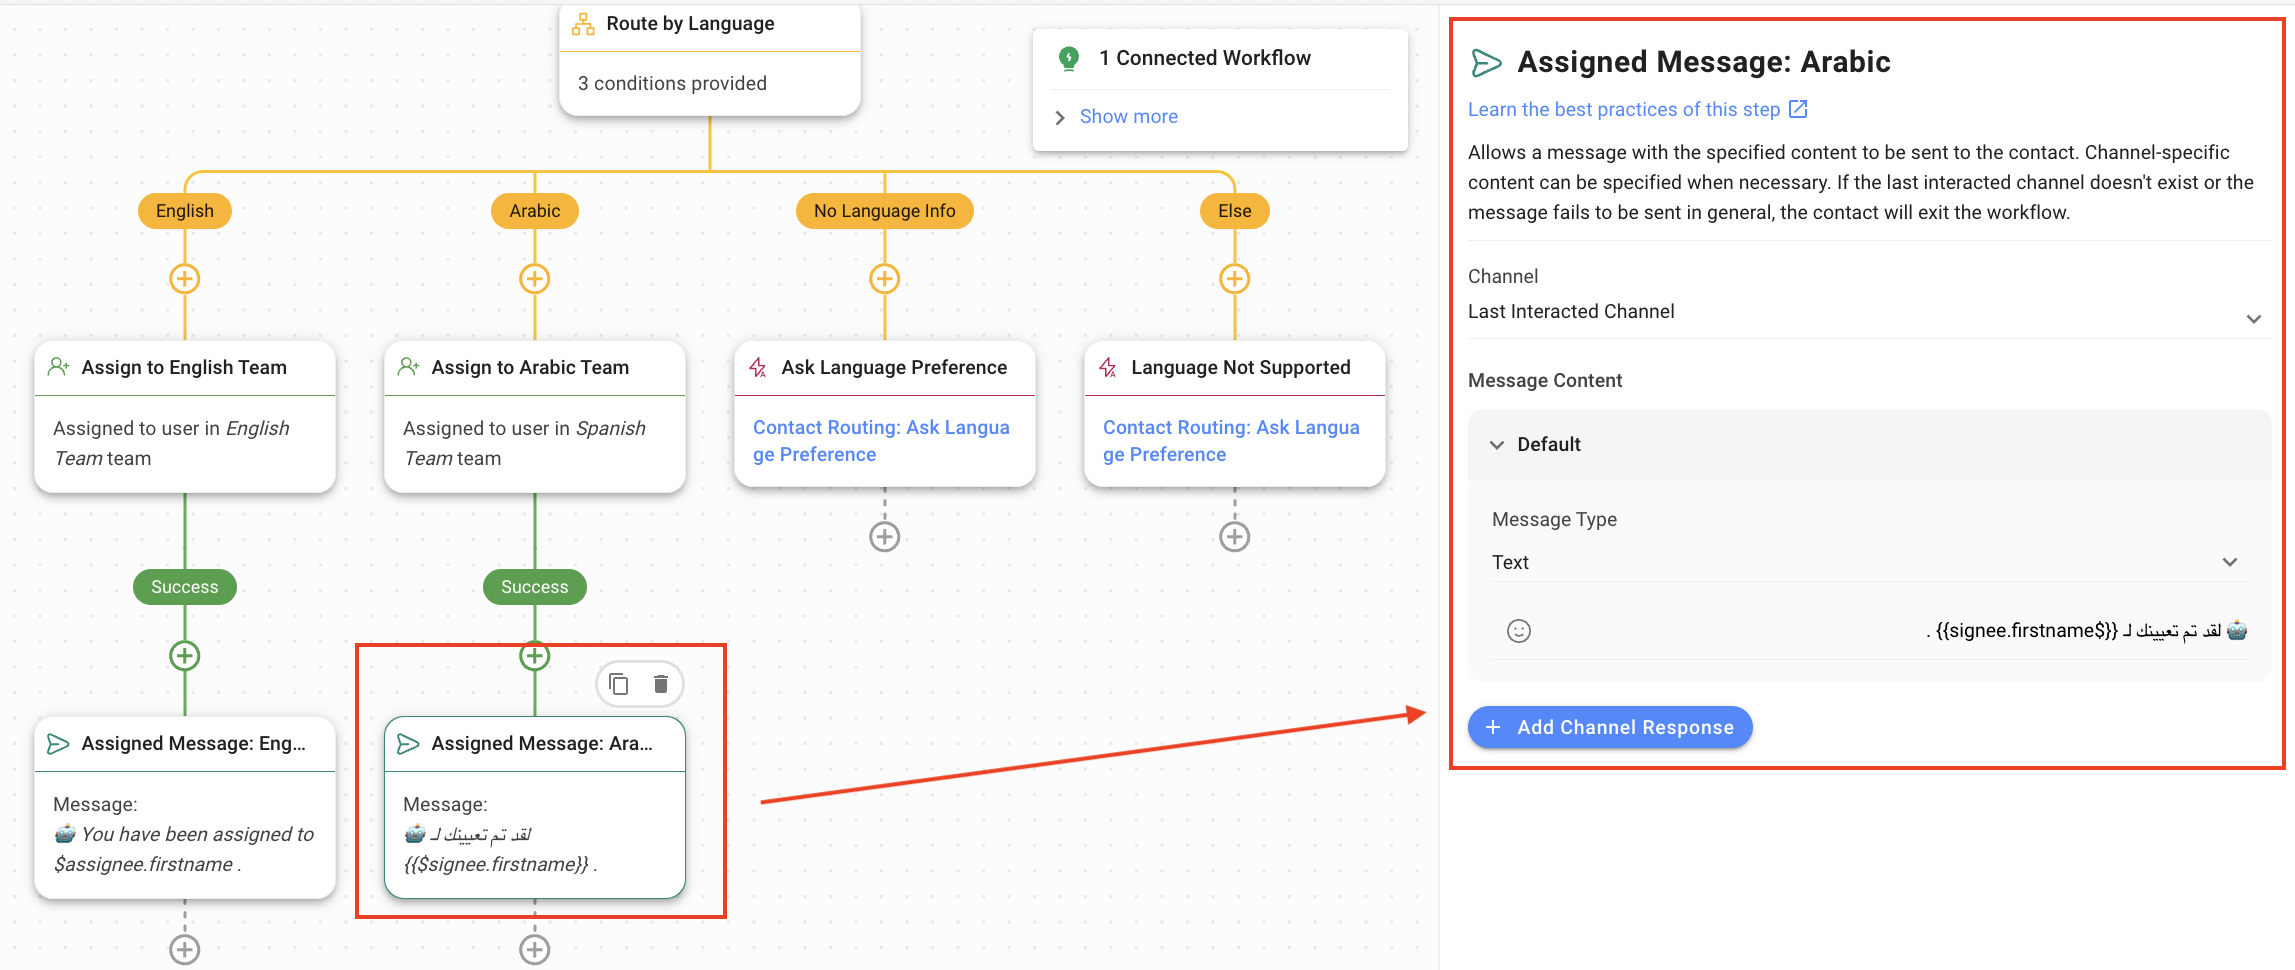
Task: Select the No Language Info branch label
Action: [884, 211]
